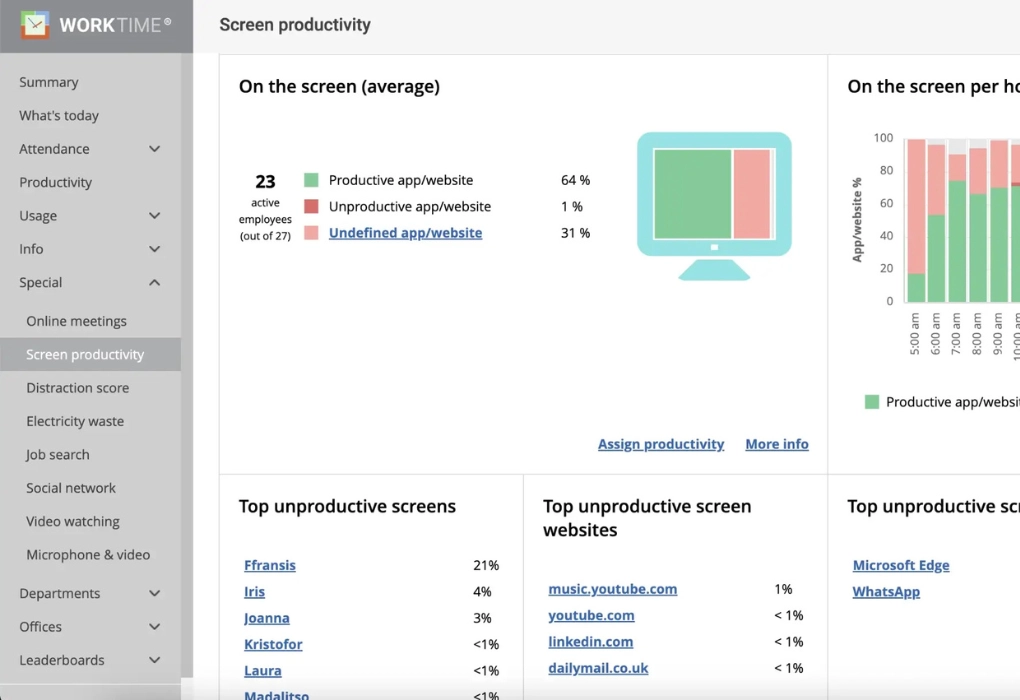Select Distraction score in sidebar
1020x700 pixels.
[x=78, y=388]
